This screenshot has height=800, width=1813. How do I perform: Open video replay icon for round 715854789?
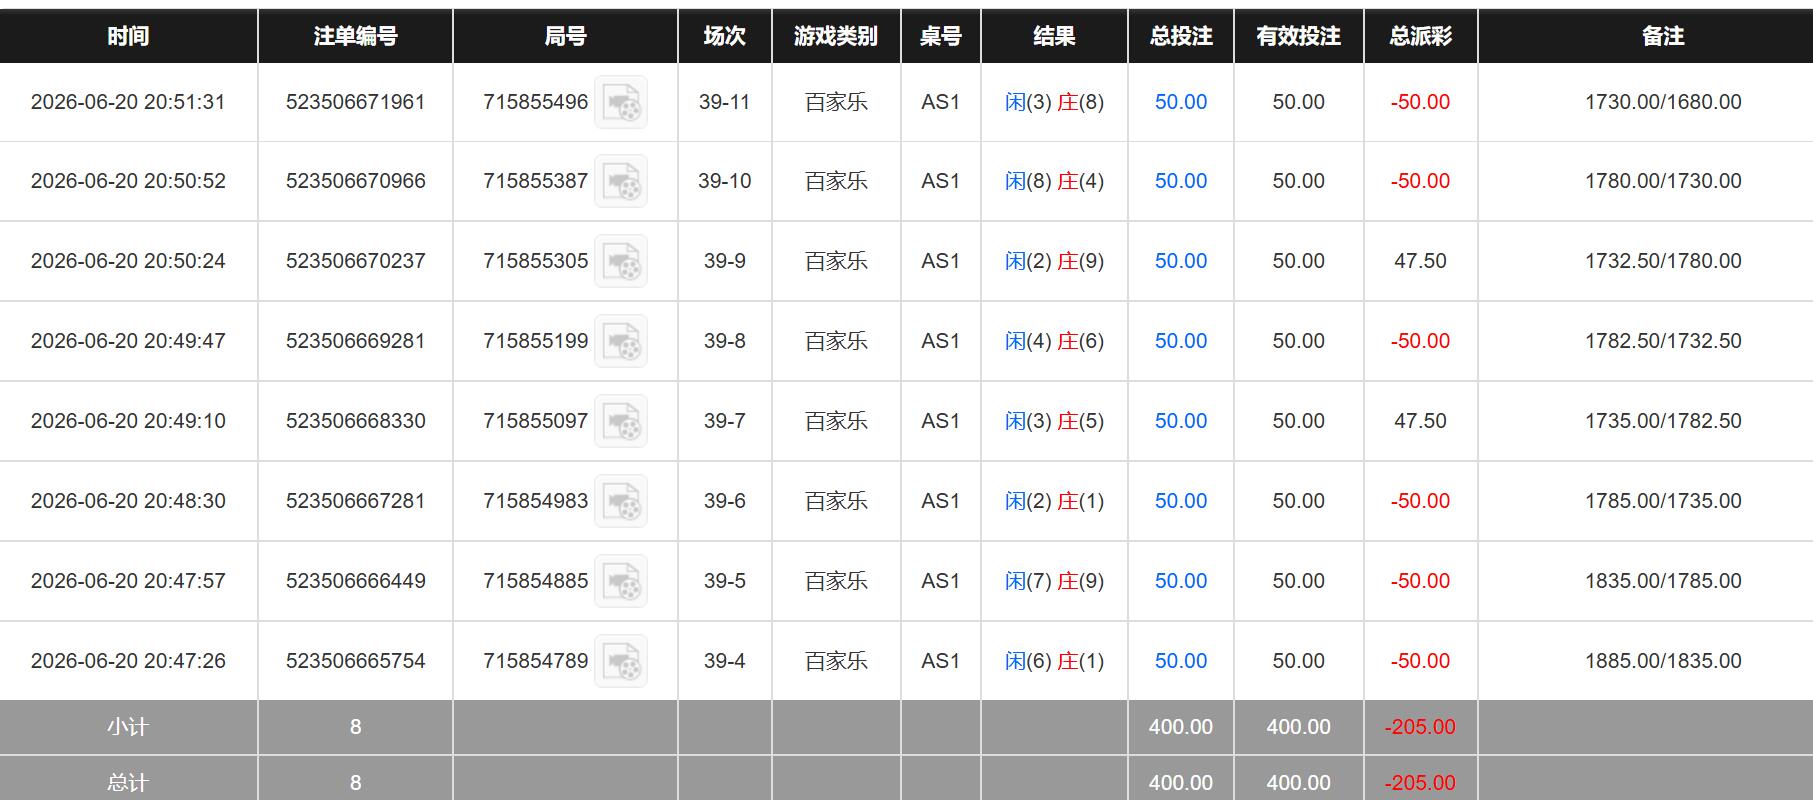point(621,661)
